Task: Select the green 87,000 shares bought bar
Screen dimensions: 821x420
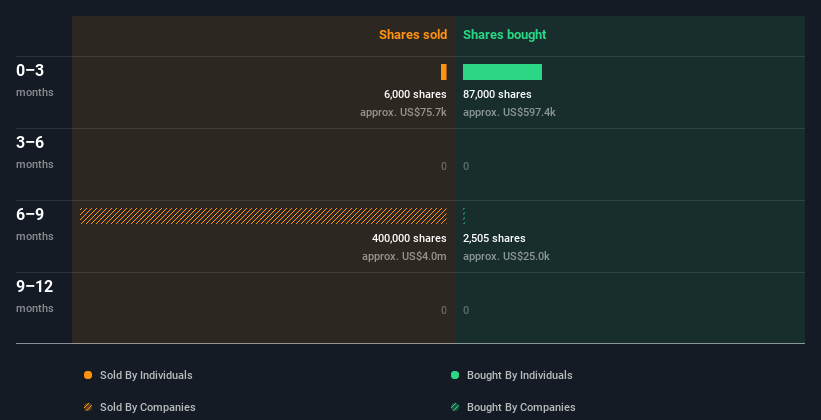Action: [x=502, y=72]
